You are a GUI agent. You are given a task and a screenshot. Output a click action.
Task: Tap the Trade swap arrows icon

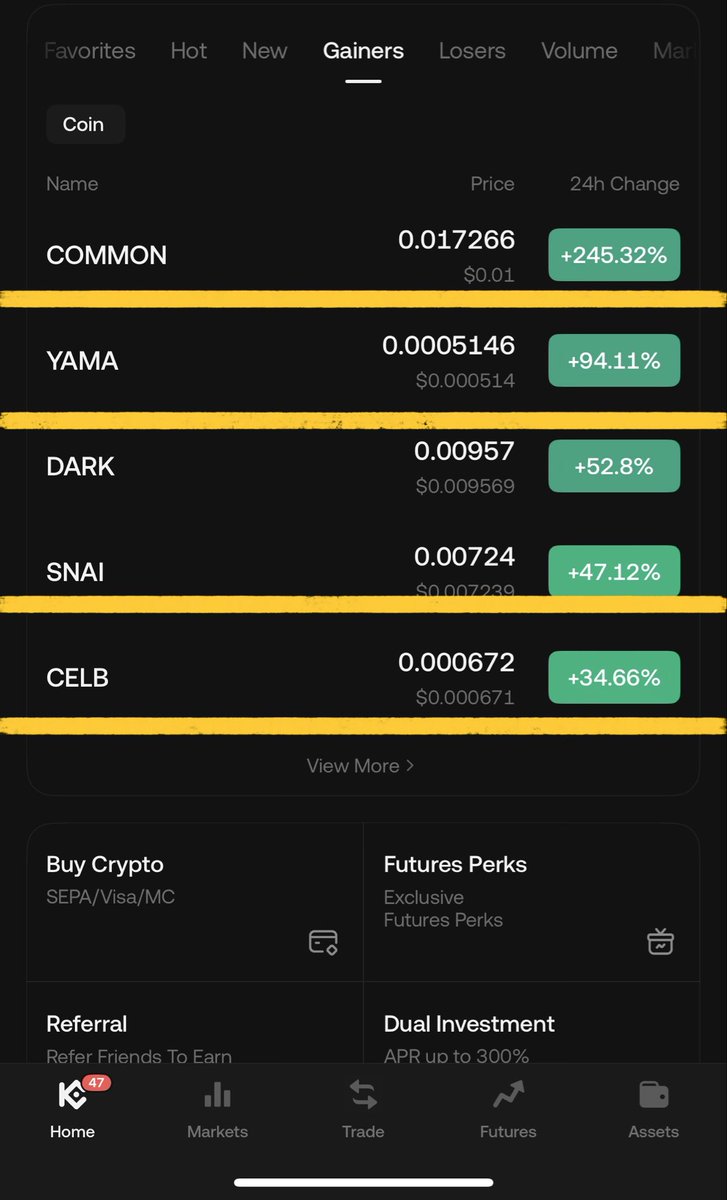[x=363, y=1096]
